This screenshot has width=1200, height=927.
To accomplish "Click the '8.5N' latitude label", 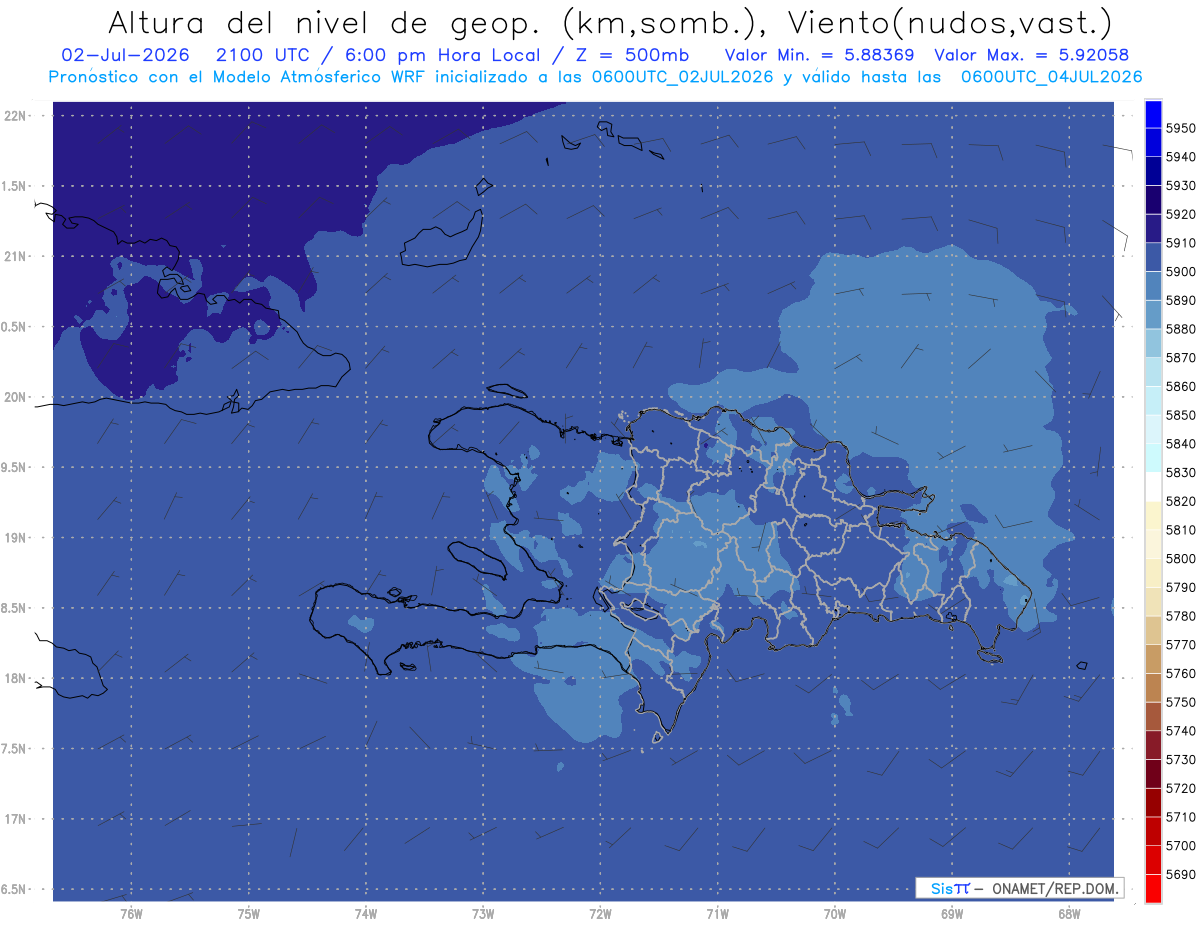I will click(x=14, y=608).
